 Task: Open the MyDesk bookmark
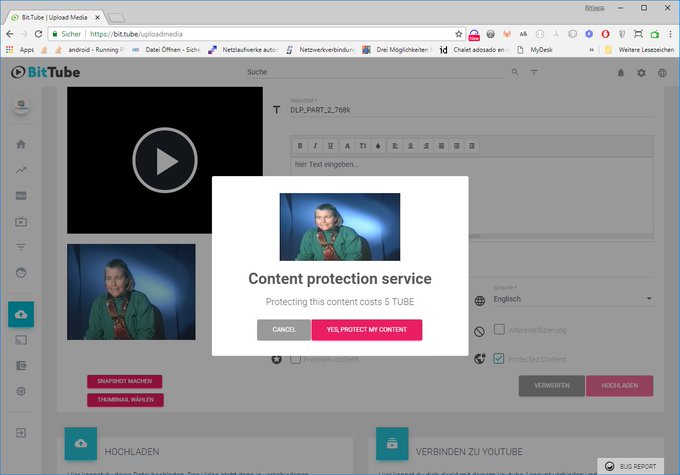535,50
